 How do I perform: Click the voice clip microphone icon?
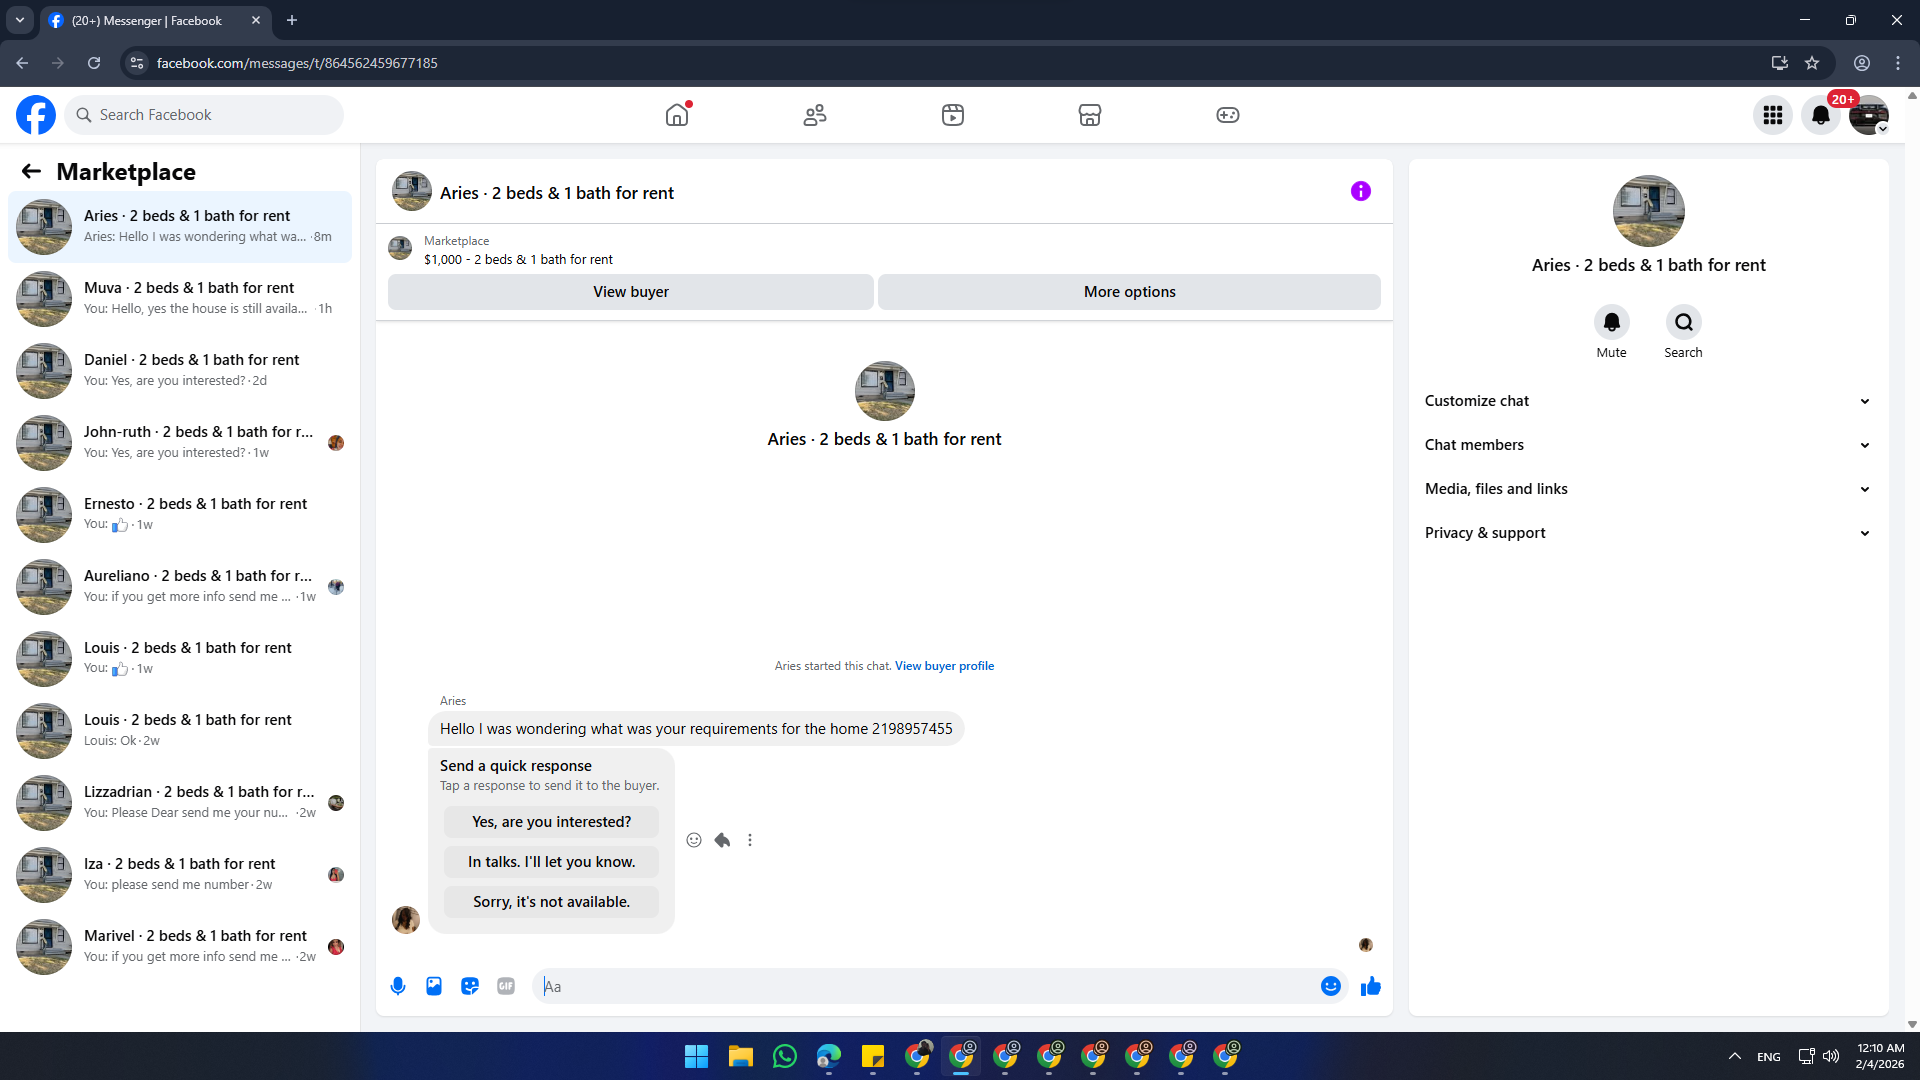(x=398, y=986)
